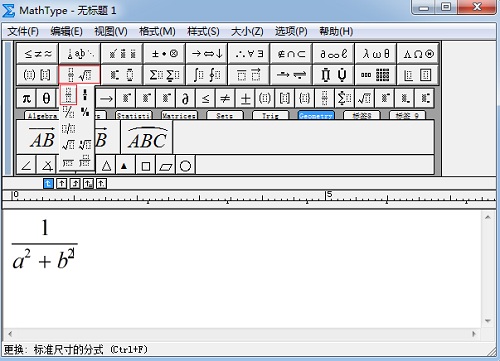Choose the full-size fraction template in the open palette
500x361 pixels.
[x=68, y=95]
